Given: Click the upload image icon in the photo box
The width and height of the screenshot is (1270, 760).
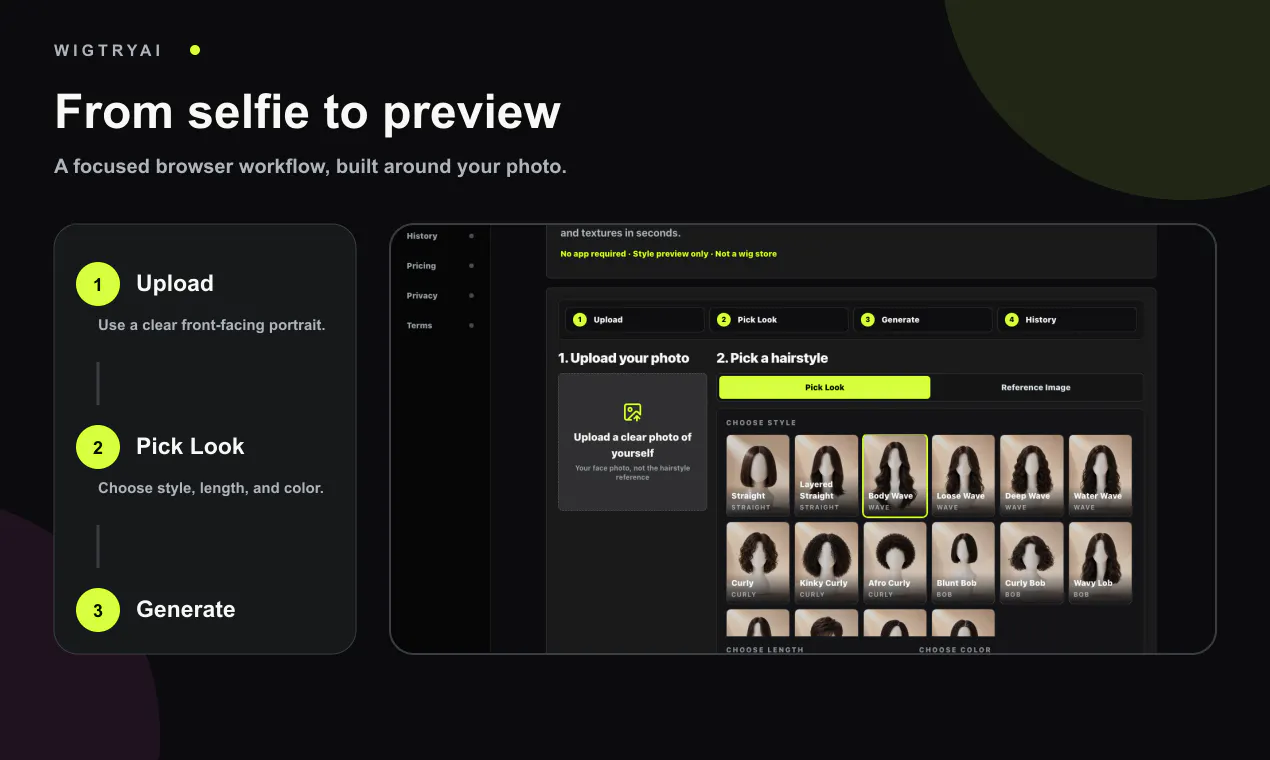Looking at the screenshot, I should (x=632, y=412).
